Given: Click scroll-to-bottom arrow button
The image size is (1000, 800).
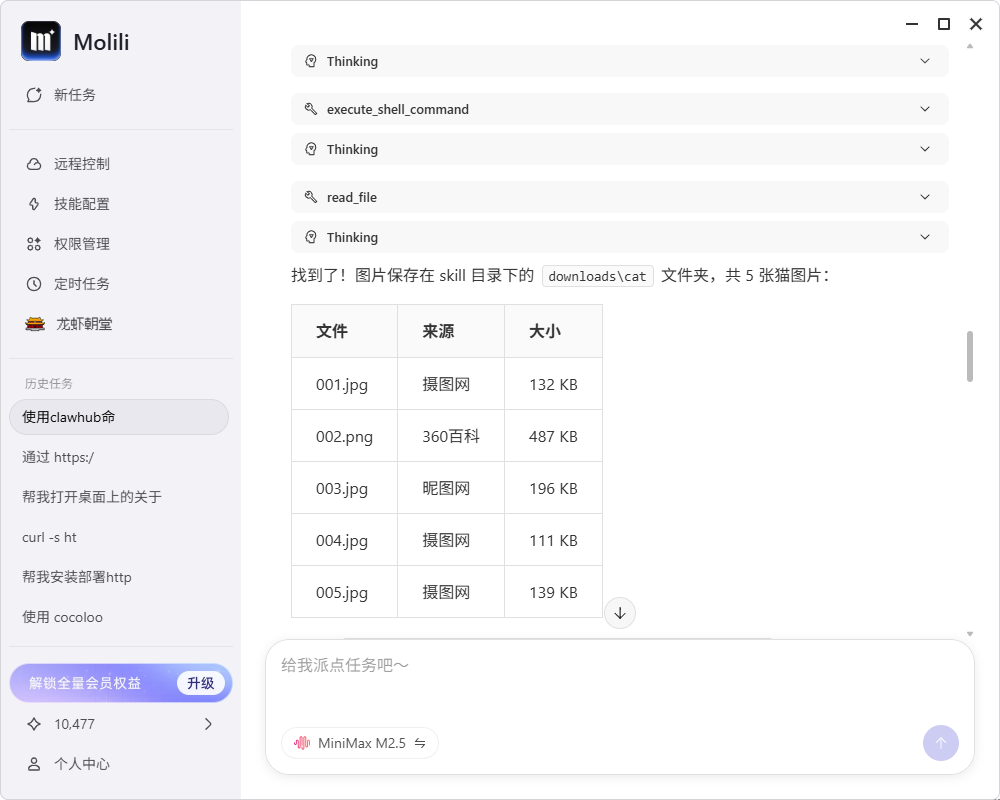Looking at the screenshot, I should pos(620,613).
